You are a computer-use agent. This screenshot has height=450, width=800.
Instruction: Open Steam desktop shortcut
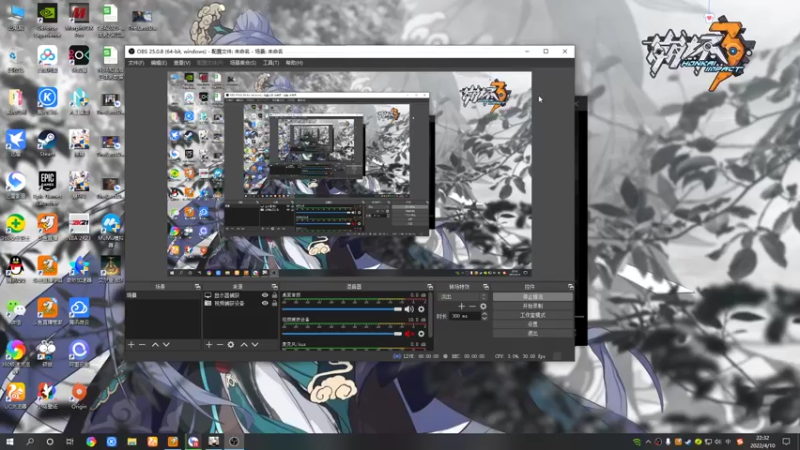click(x=47, y=143)
